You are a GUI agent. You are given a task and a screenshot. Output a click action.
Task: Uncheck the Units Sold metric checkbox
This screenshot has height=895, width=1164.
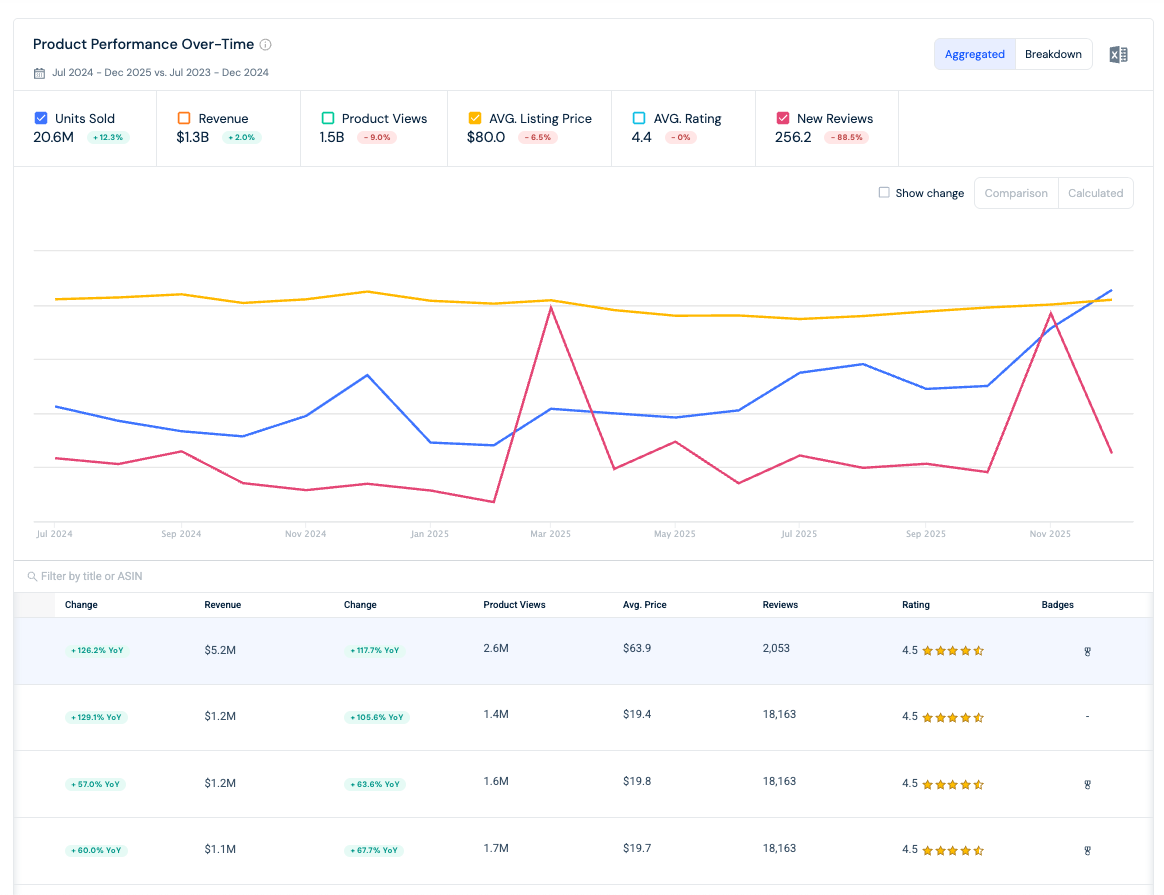pos(41,118)
